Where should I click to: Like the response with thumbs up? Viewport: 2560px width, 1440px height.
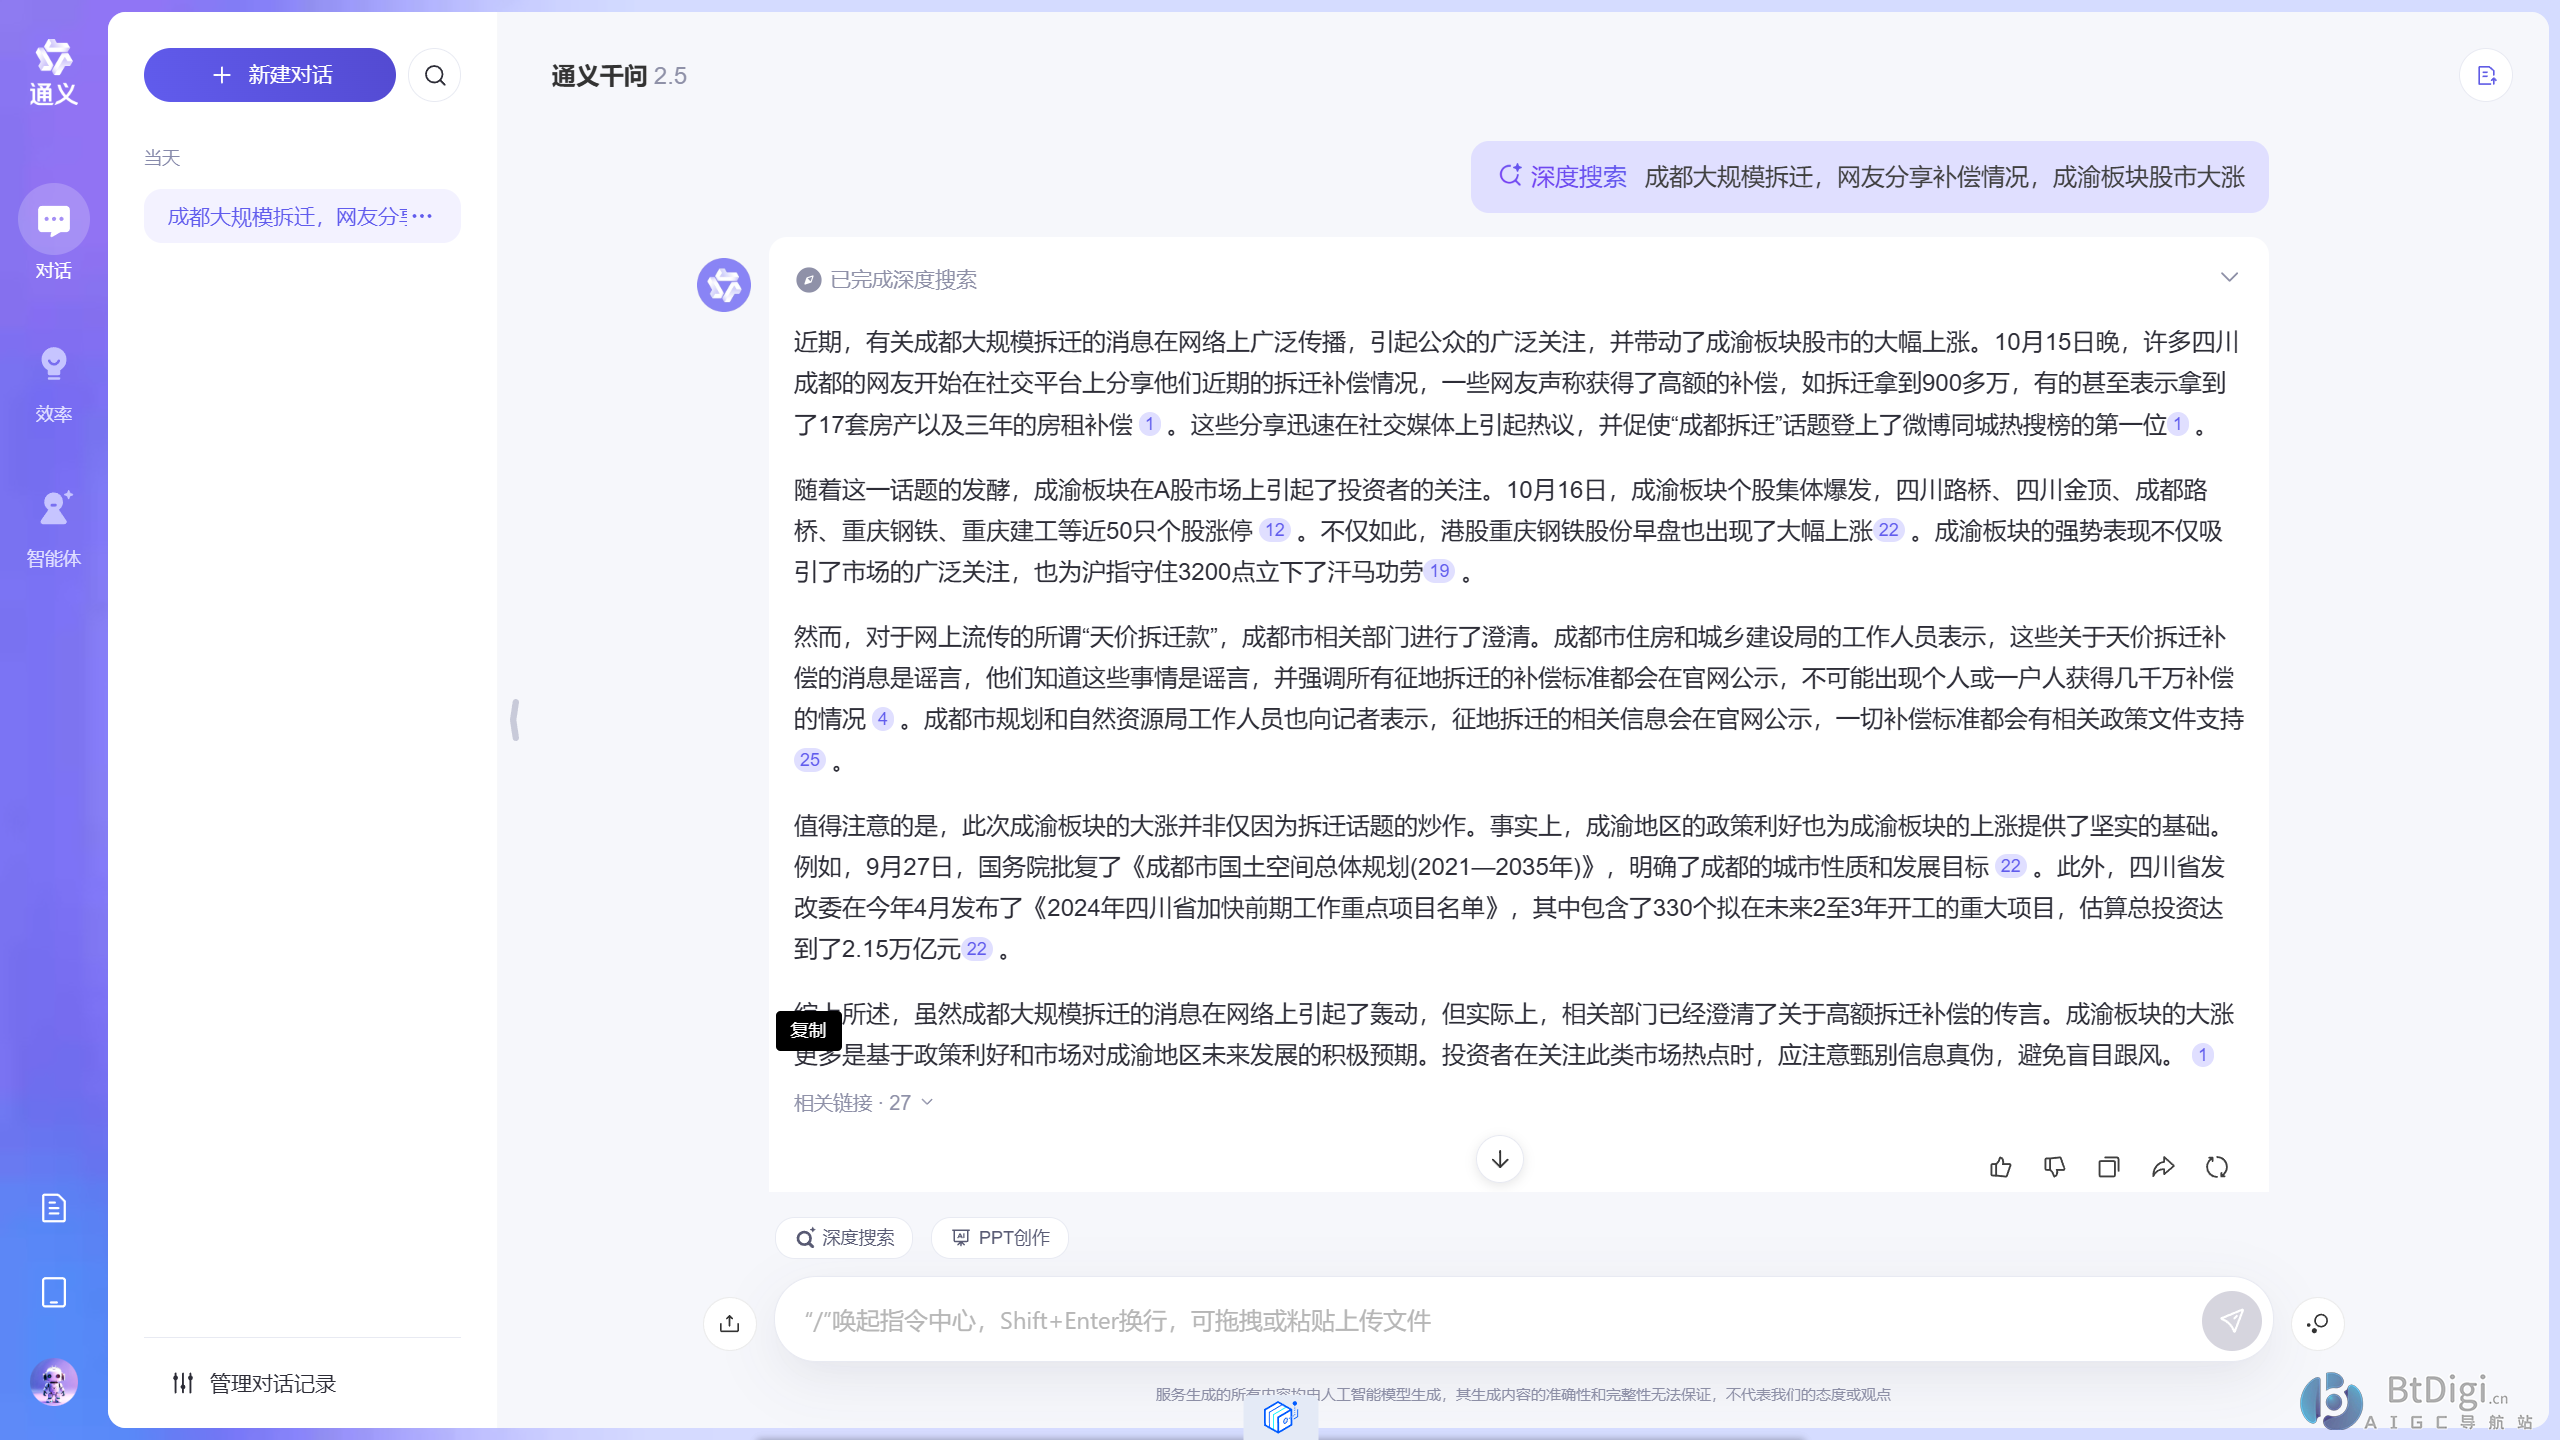click(x=2001, y=1167)
